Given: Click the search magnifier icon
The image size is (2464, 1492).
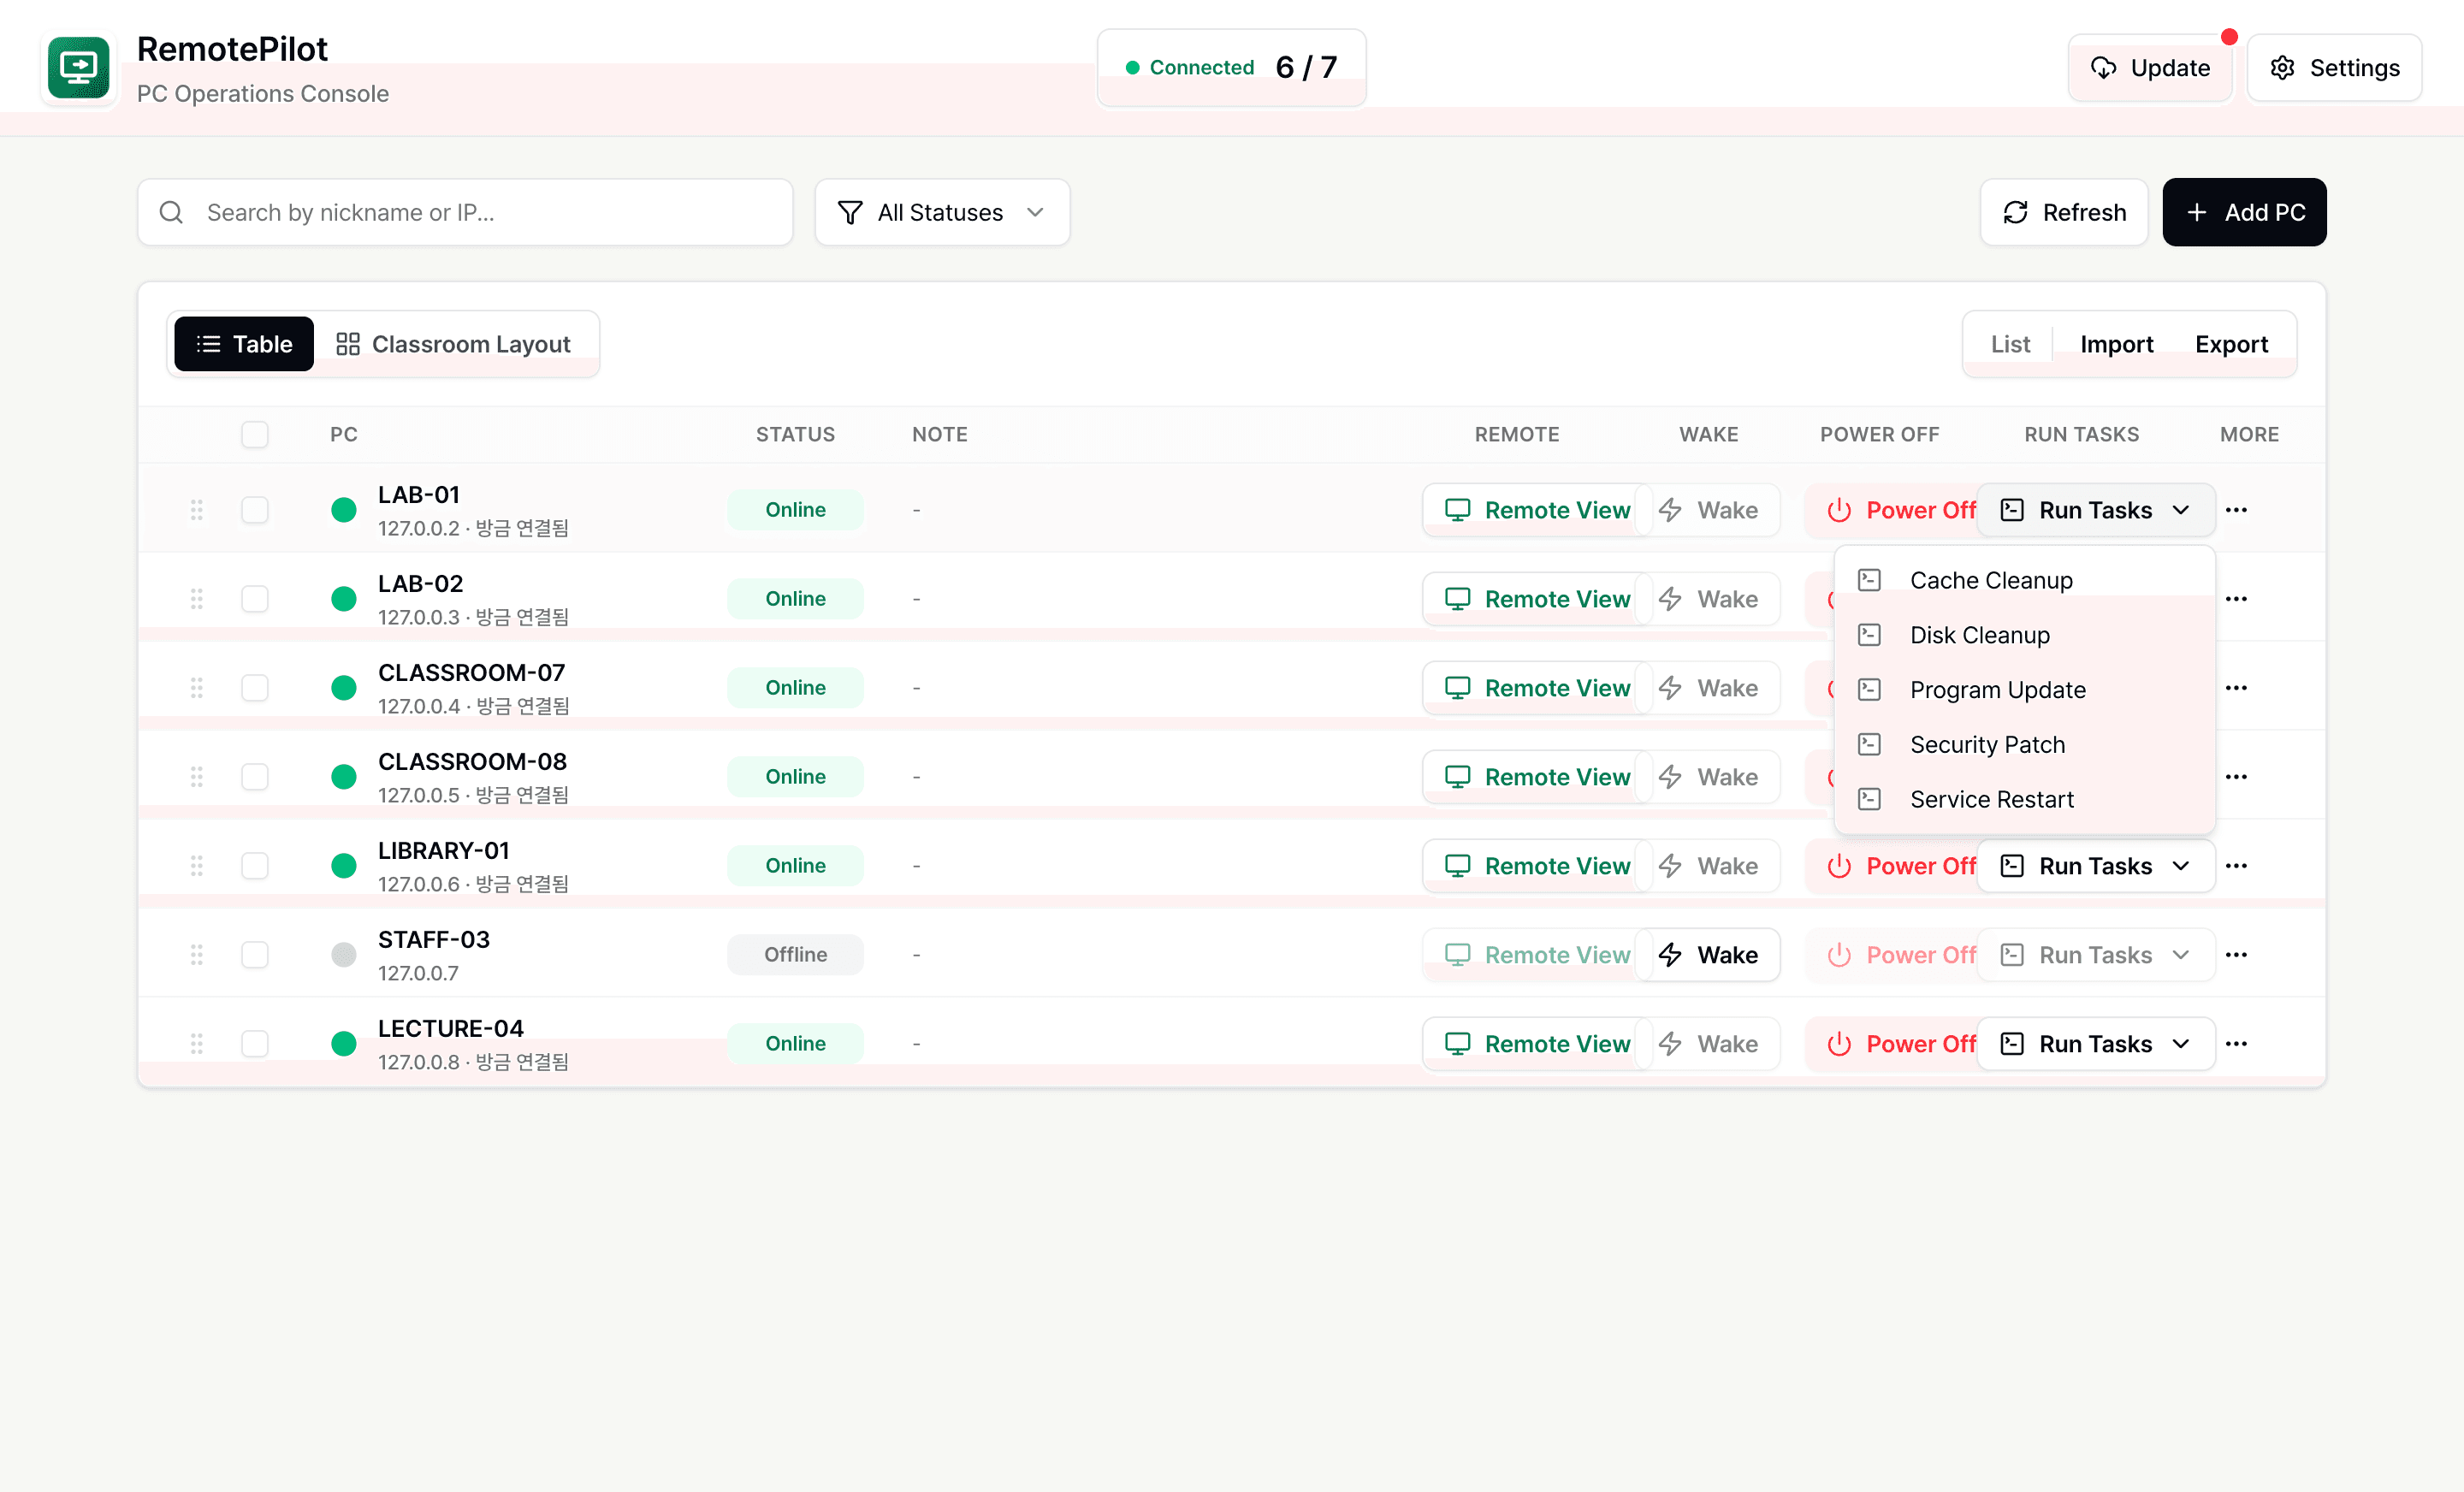Looking at the screenshot, I should pyautogui.click(x=171, y=212).
